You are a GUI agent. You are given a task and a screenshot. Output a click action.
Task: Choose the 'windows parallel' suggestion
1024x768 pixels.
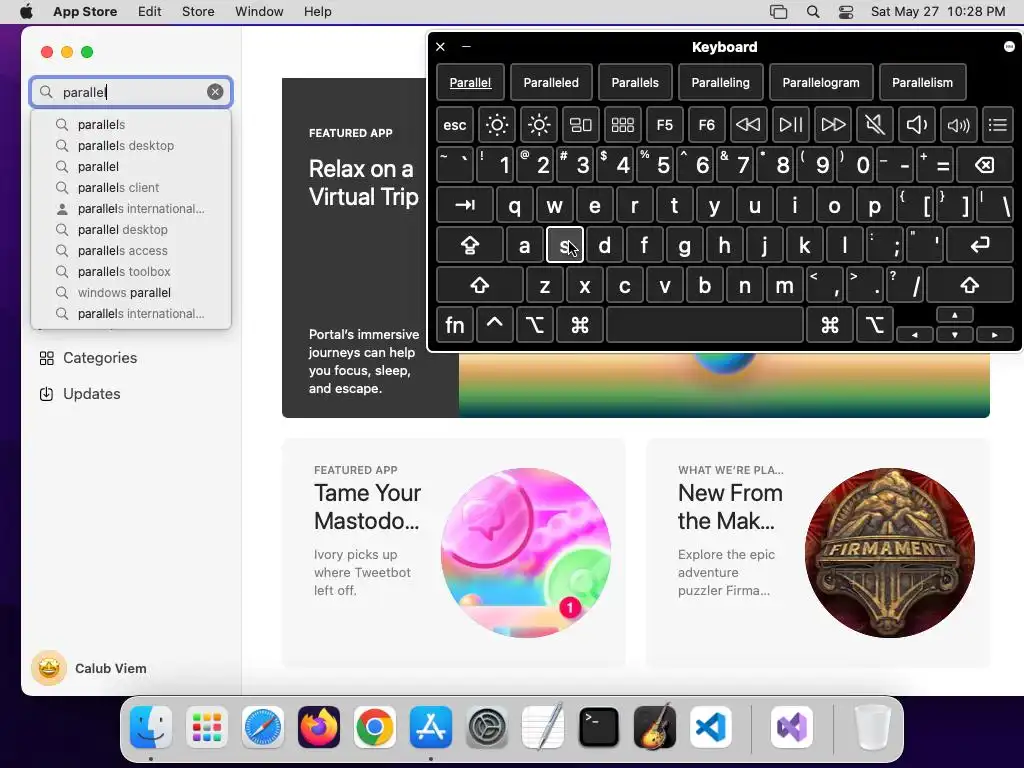click(131, 293)
